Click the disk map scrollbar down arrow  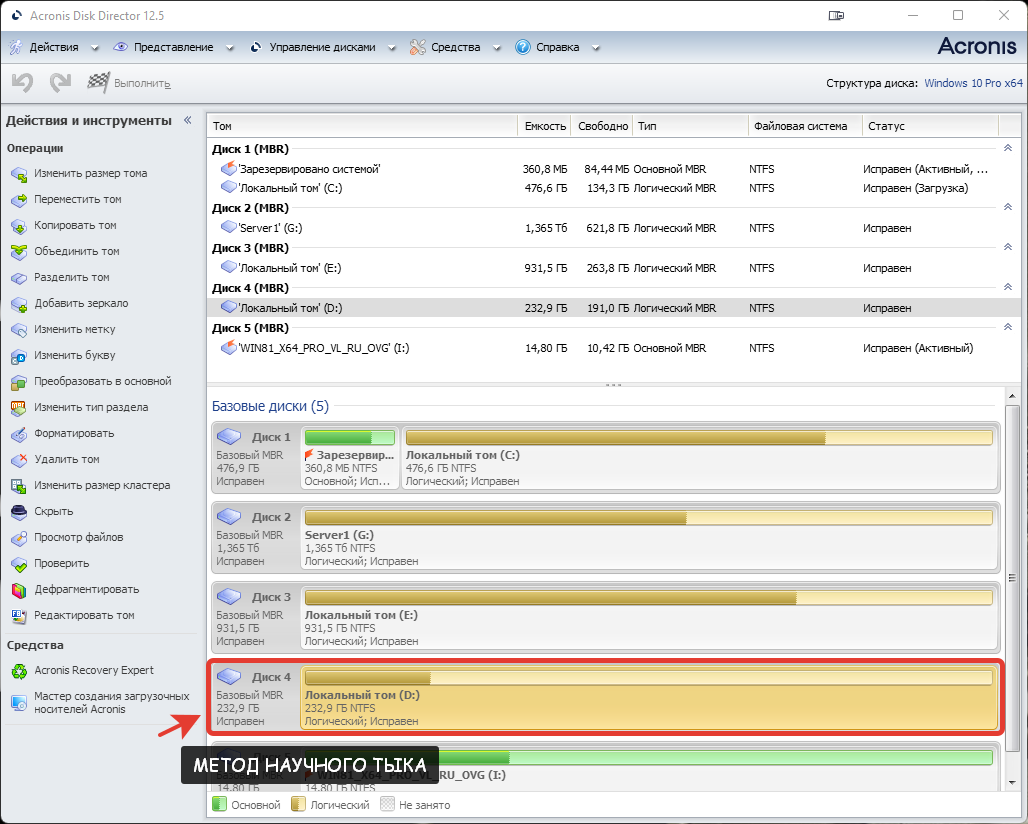(x=1012, y=783)
